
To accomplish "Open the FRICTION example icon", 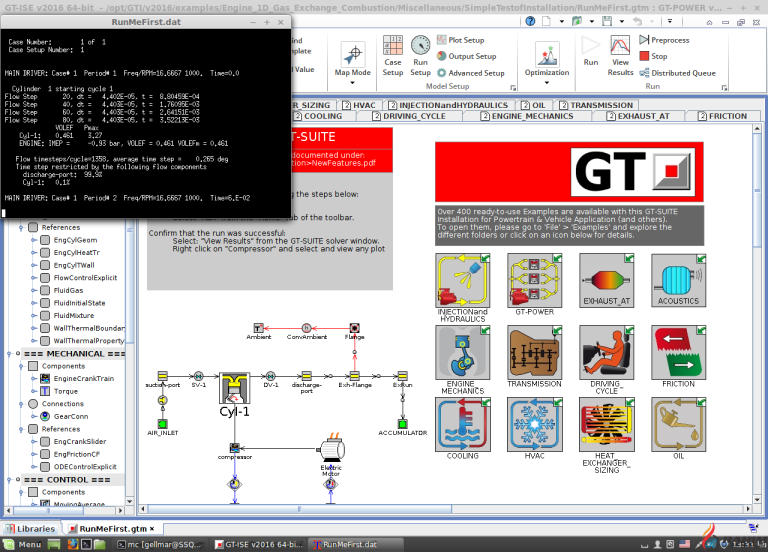I will coord(678,353).
